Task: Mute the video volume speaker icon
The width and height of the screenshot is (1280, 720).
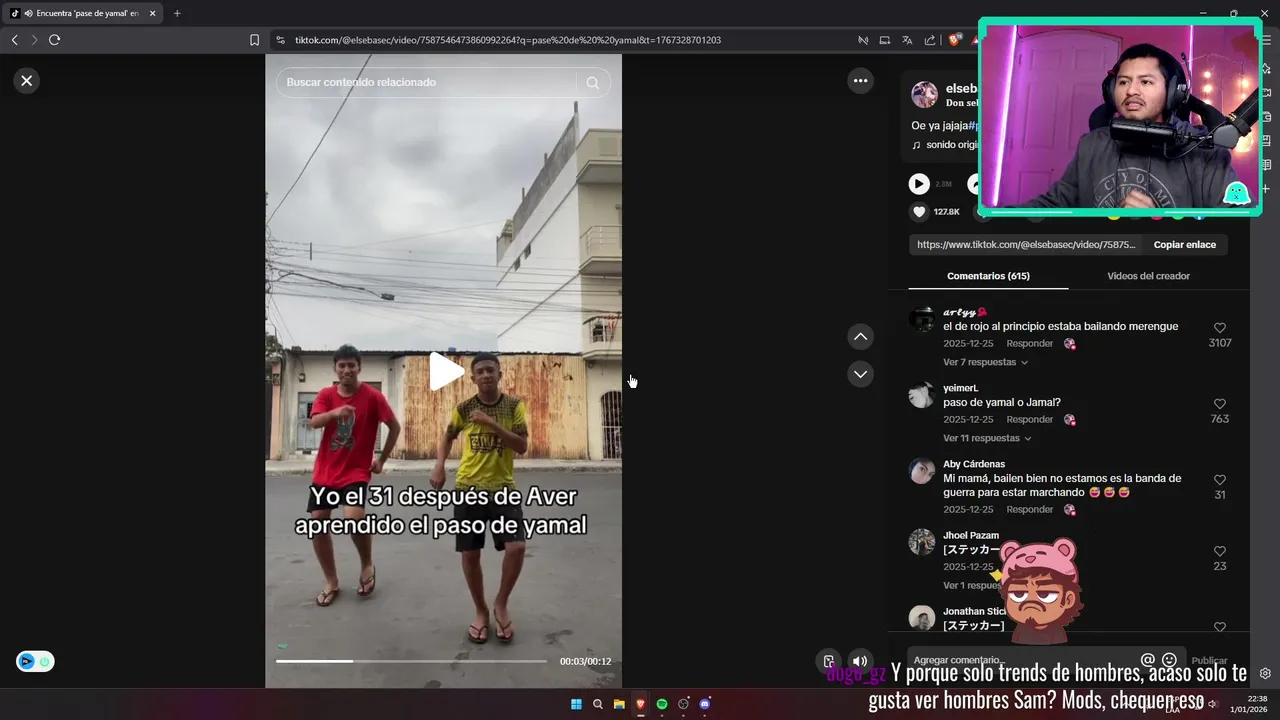Action: (x=859, y=661)
